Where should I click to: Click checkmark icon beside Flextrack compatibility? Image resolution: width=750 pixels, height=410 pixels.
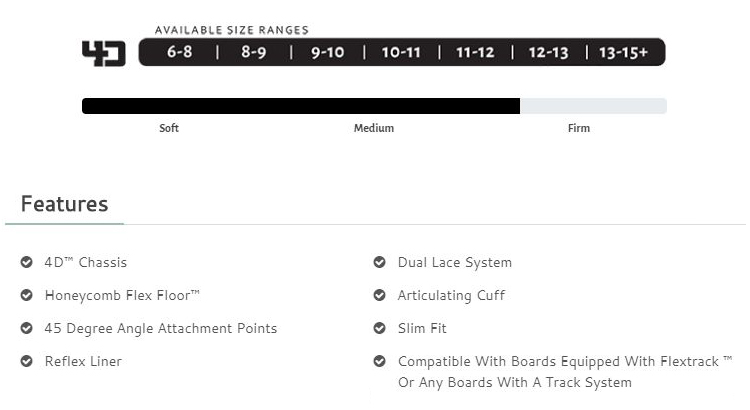pos(379,361)
